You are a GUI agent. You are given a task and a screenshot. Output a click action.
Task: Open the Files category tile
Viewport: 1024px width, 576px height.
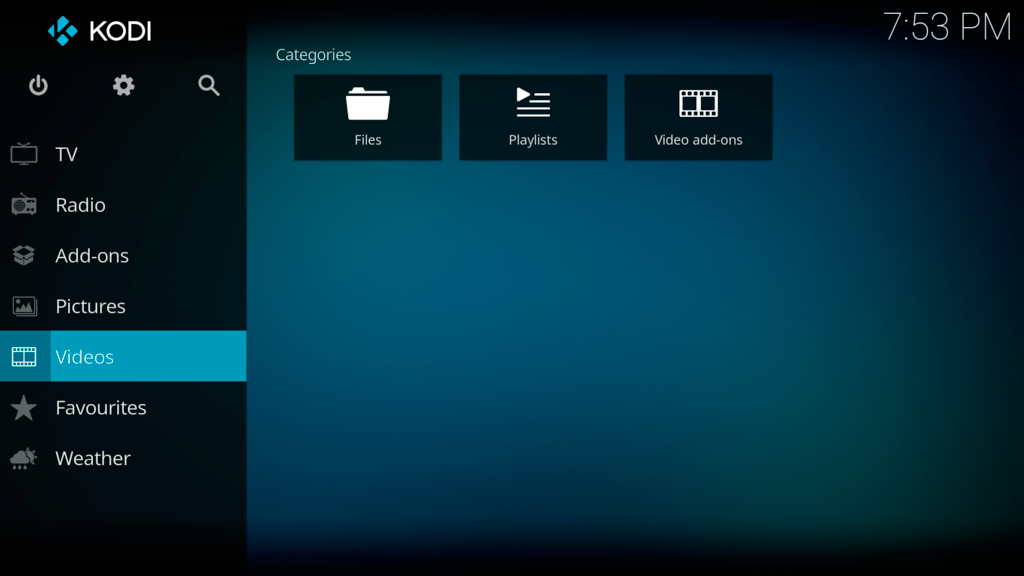point(368,117)
